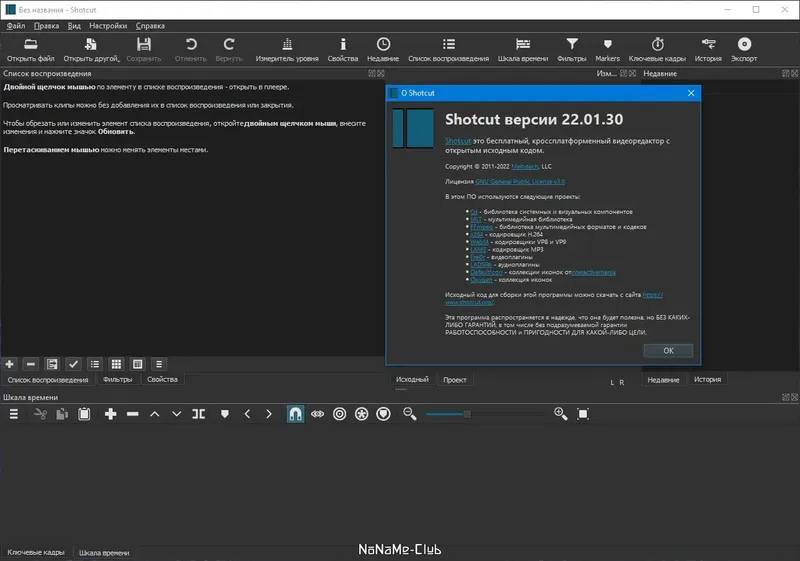
Task: Show the Audio level meter panel
Action: tap(287, 49)
